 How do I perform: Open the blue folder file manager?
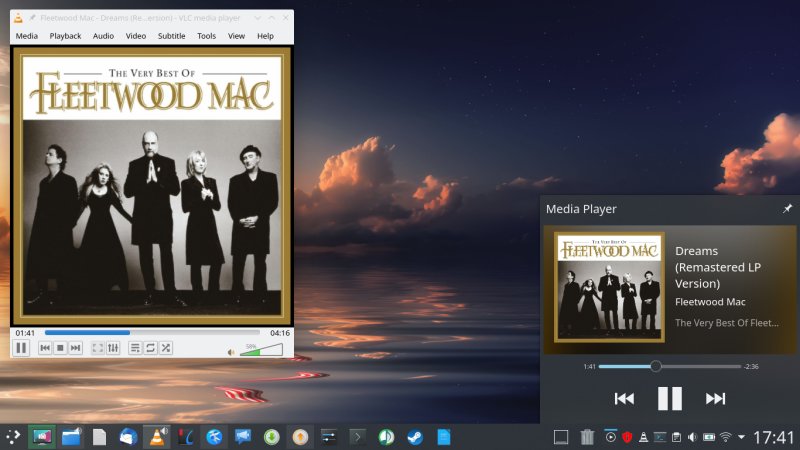[x=71, y=437]
